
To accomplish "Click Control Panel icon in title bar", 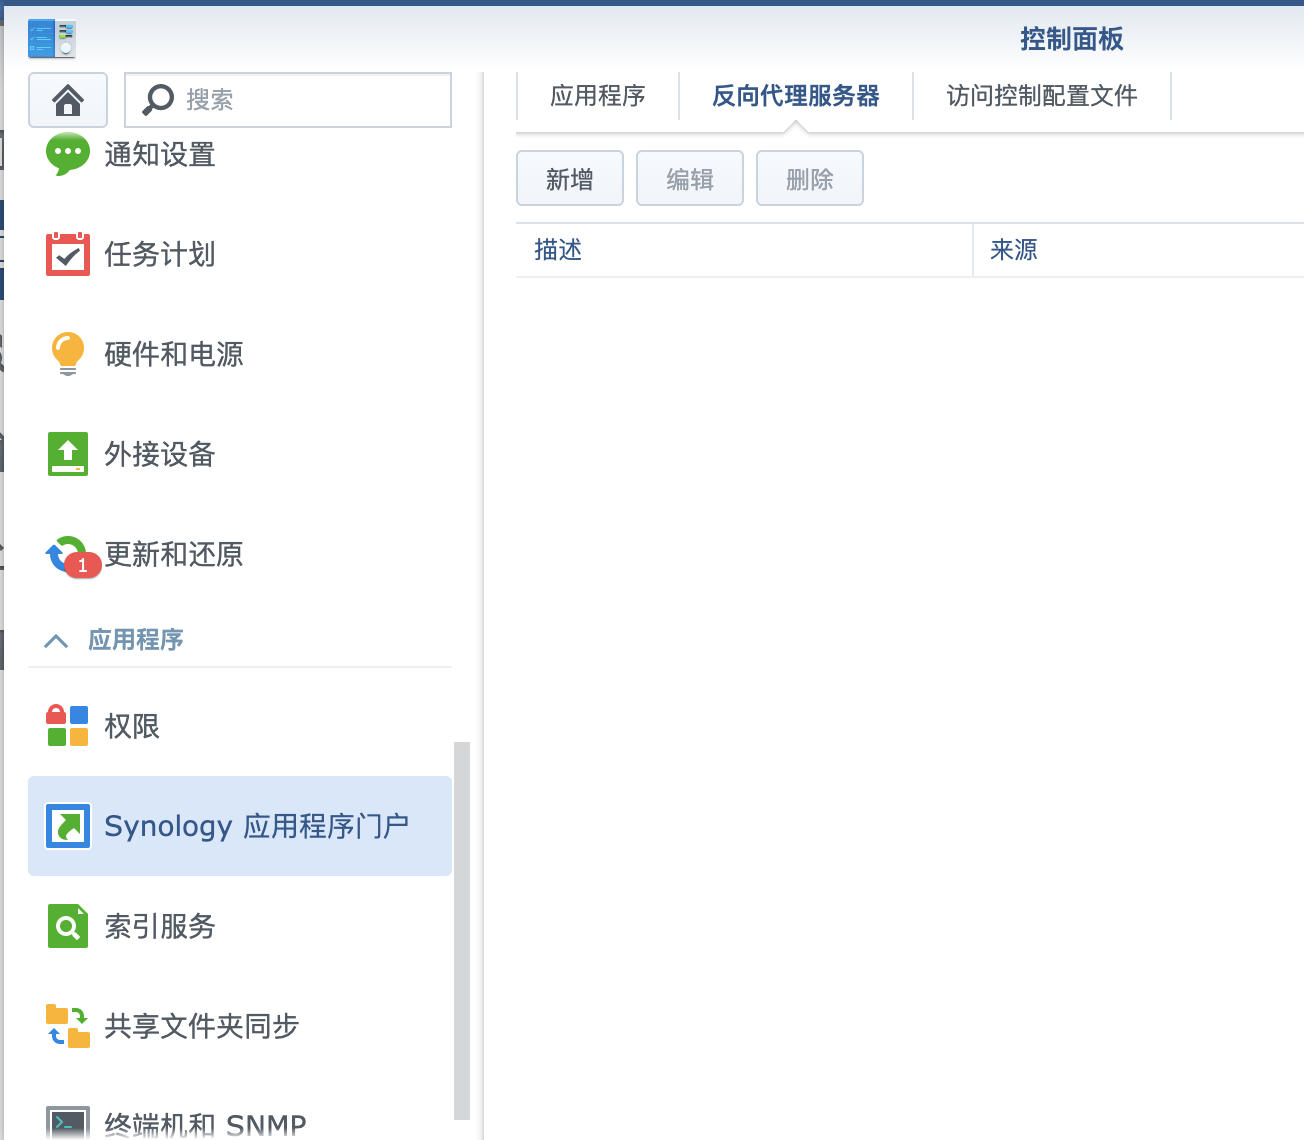I will tap(52, 39).
